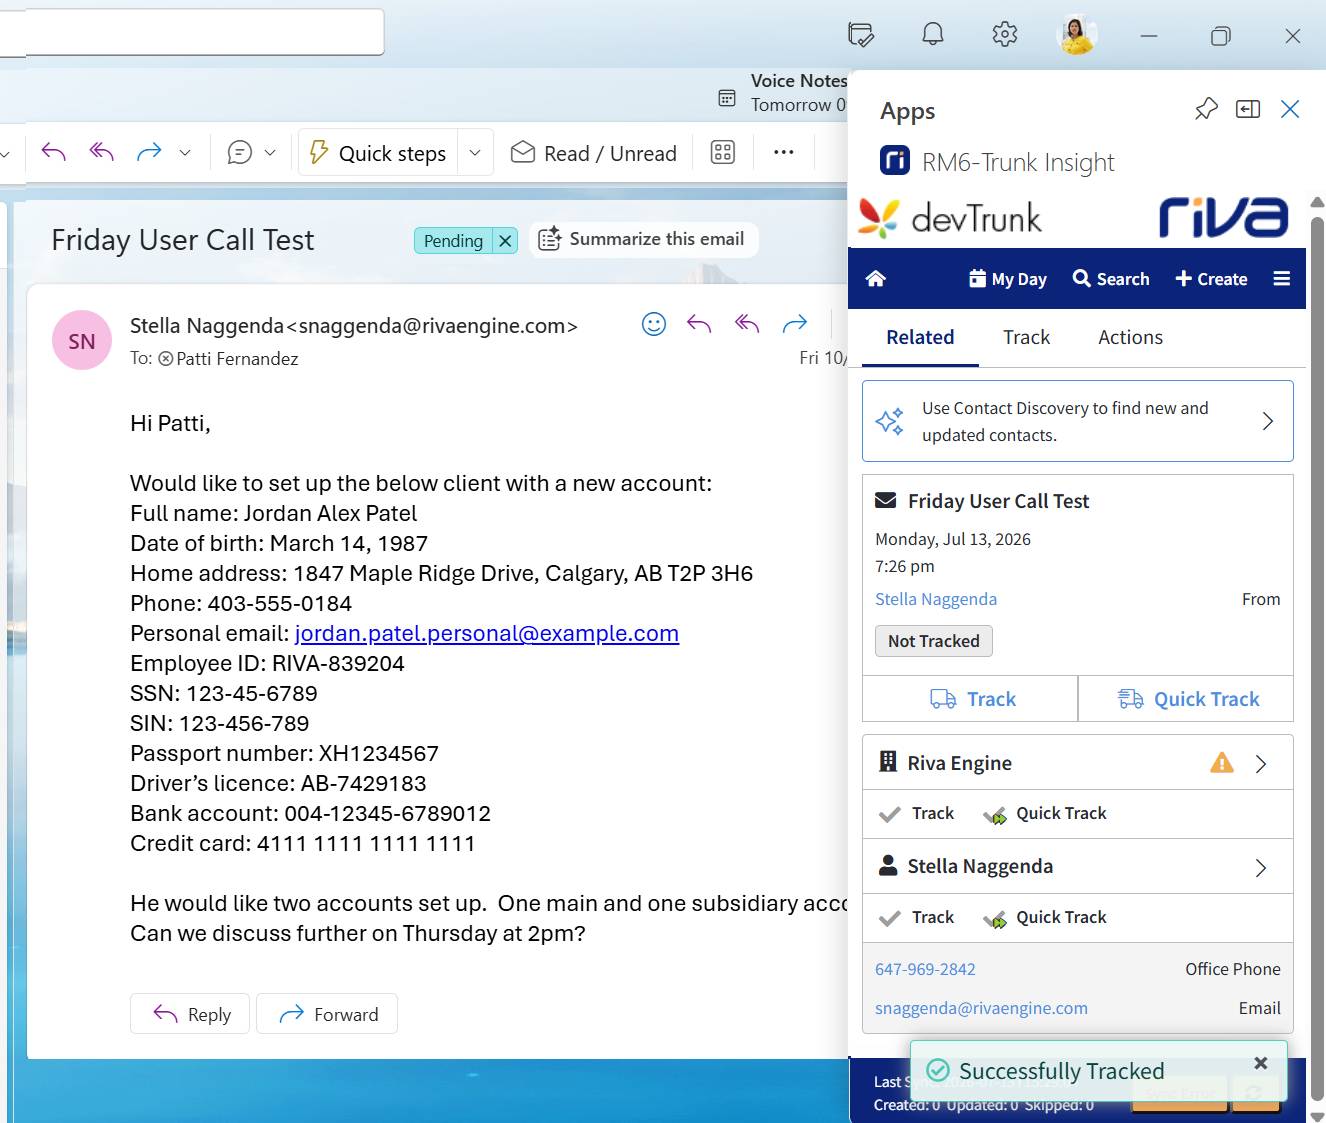
Task: Click the Forward button below the email
Action: coord(327,1014)
